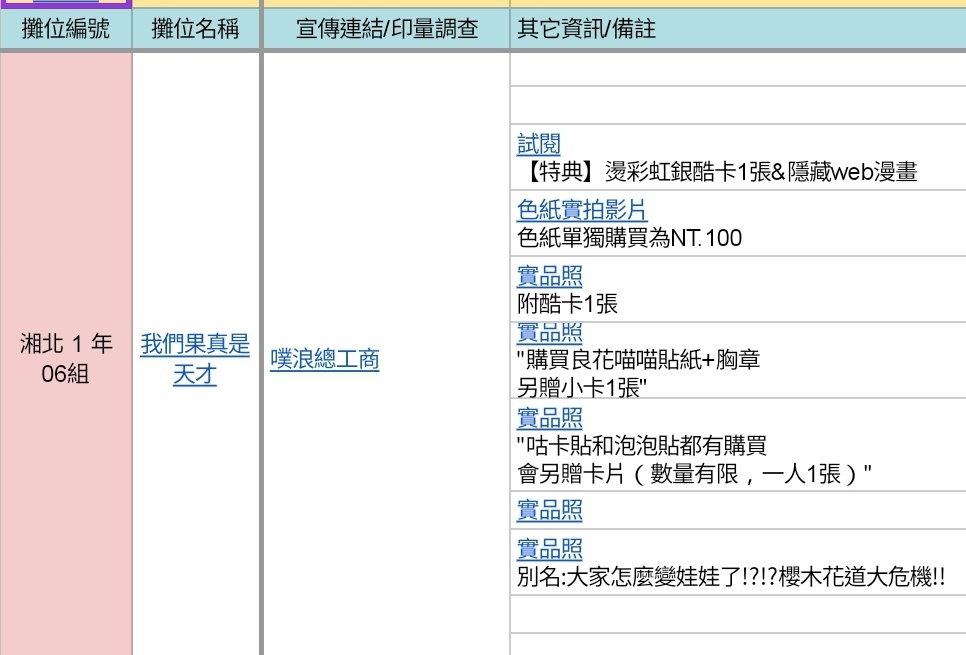The width and height of the screenshot is (966, 655).
Task: Open the 噗浪總工商 promo link
Action: coord(325,359)
